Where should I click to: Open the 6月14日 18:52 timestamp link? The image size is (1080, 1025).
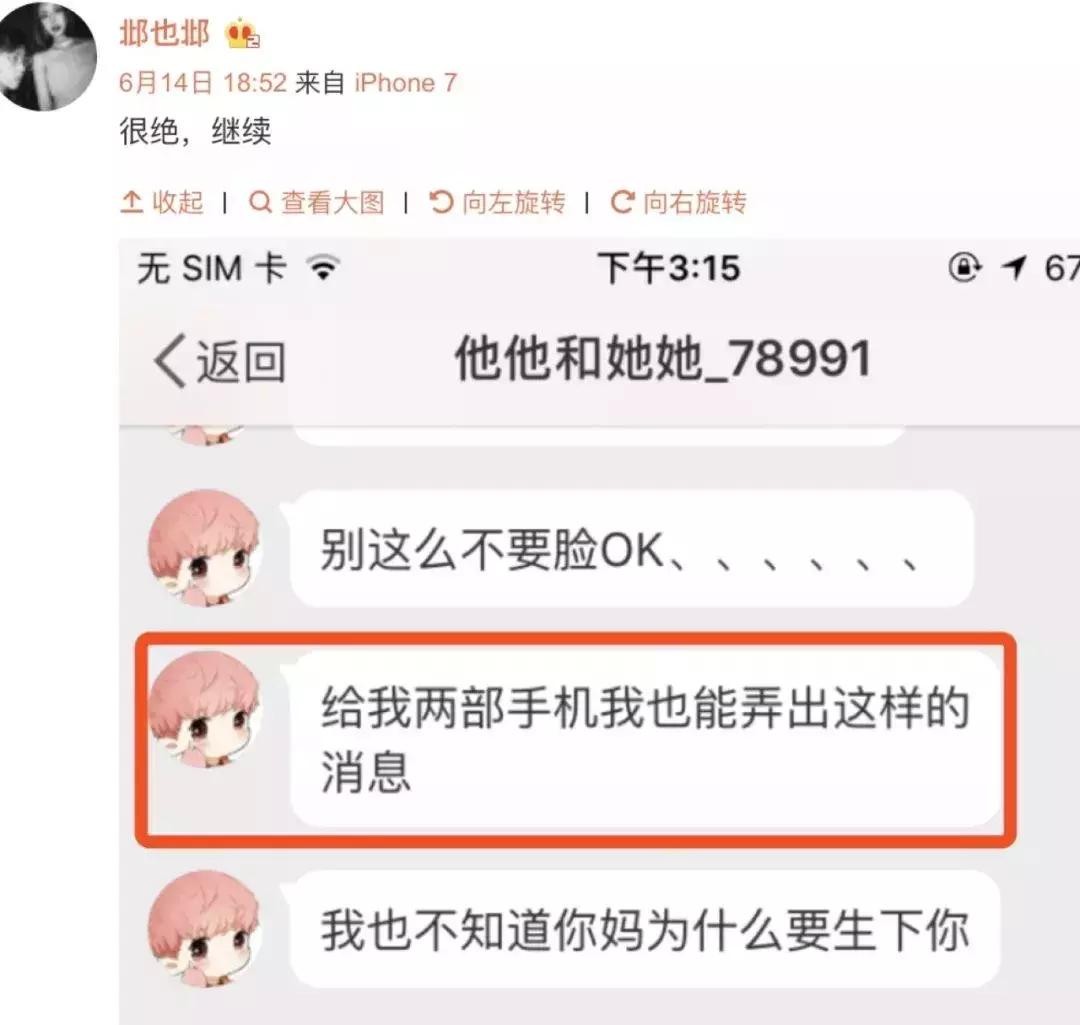click(202, 83)
